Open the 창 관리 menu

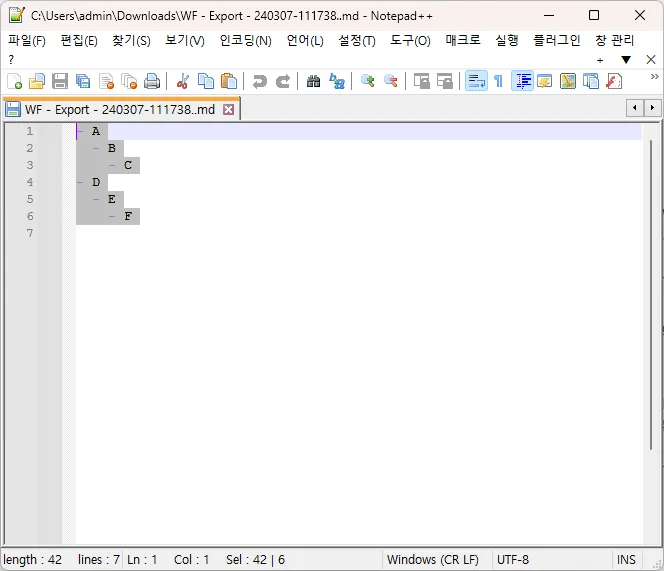tap(614, 41)
